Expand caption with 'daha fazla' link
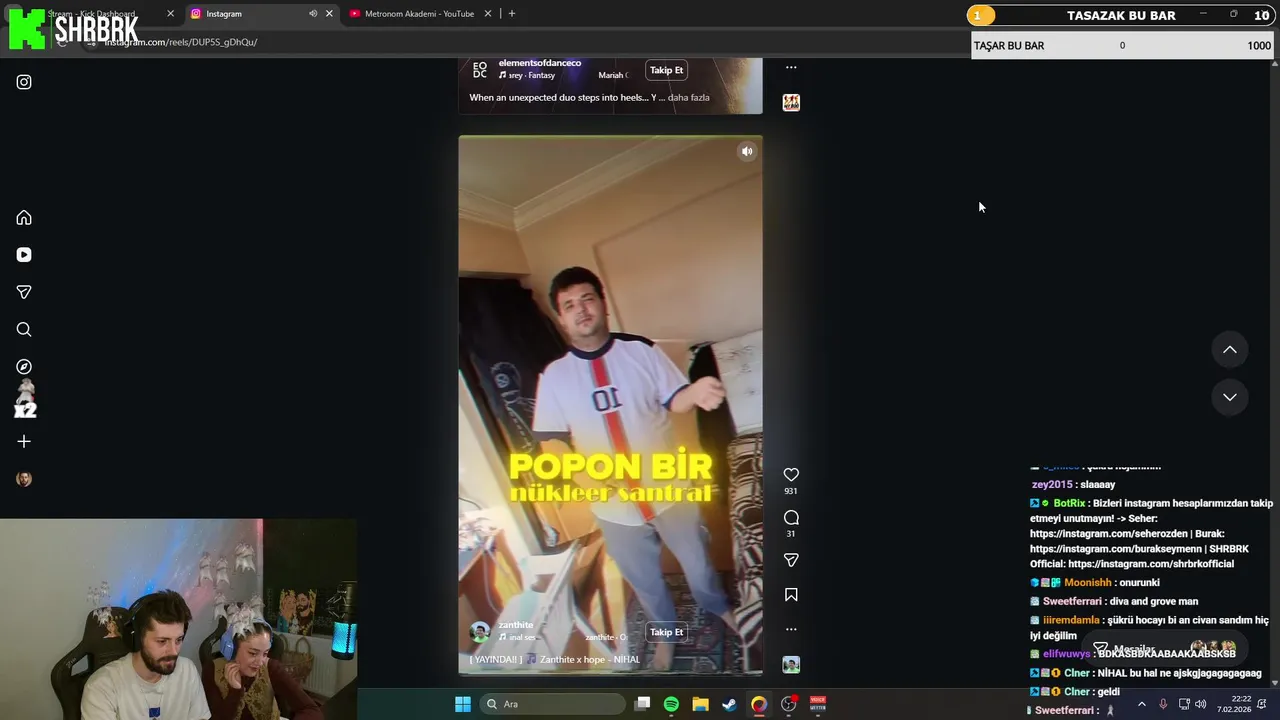The image size is (1280, 720). click(689, 98)
